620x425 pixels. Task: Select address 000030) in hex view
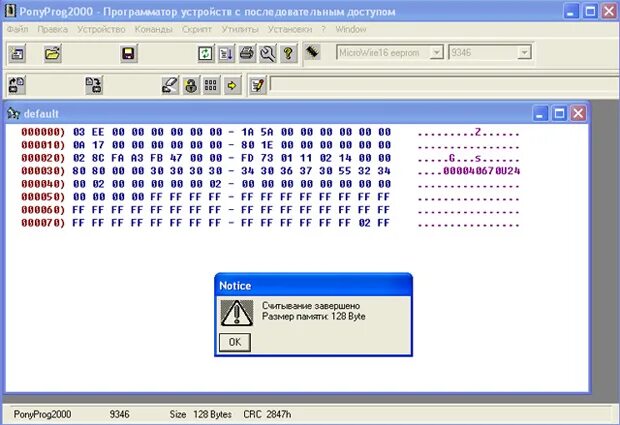[43, 171]
